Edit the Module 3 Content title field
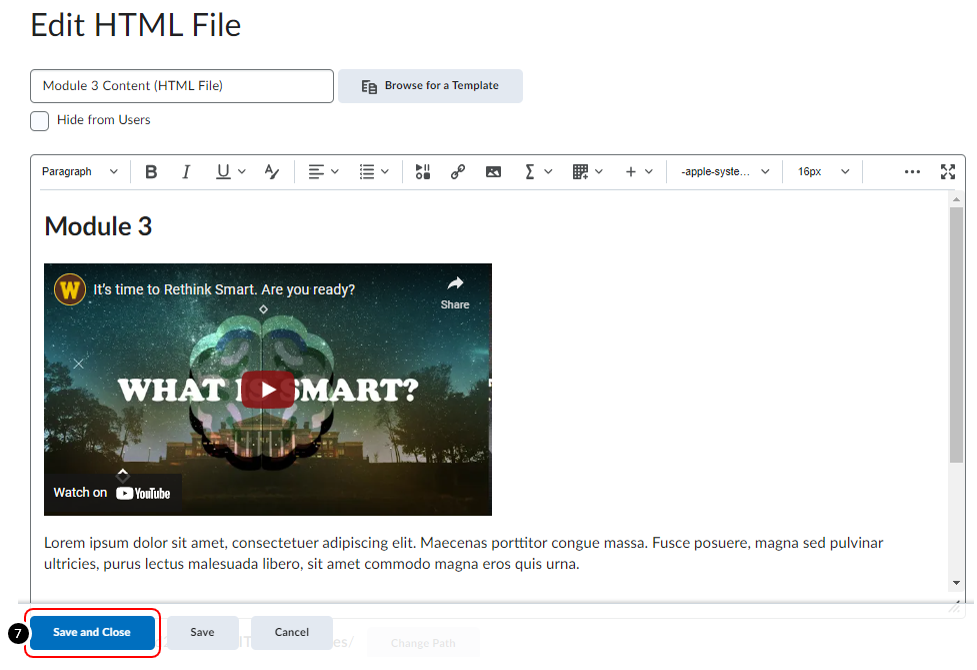 [181, 86]
